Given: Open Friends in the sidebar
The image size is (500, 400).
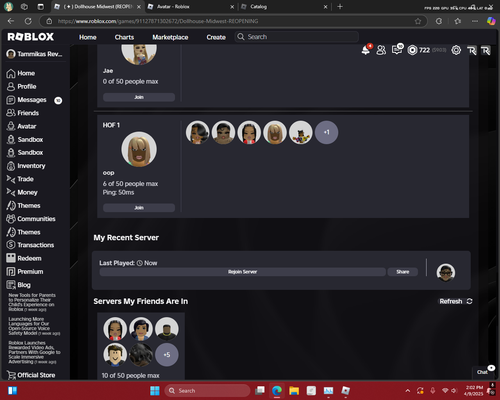Looking at the screenshot, I should click(23, 113).
